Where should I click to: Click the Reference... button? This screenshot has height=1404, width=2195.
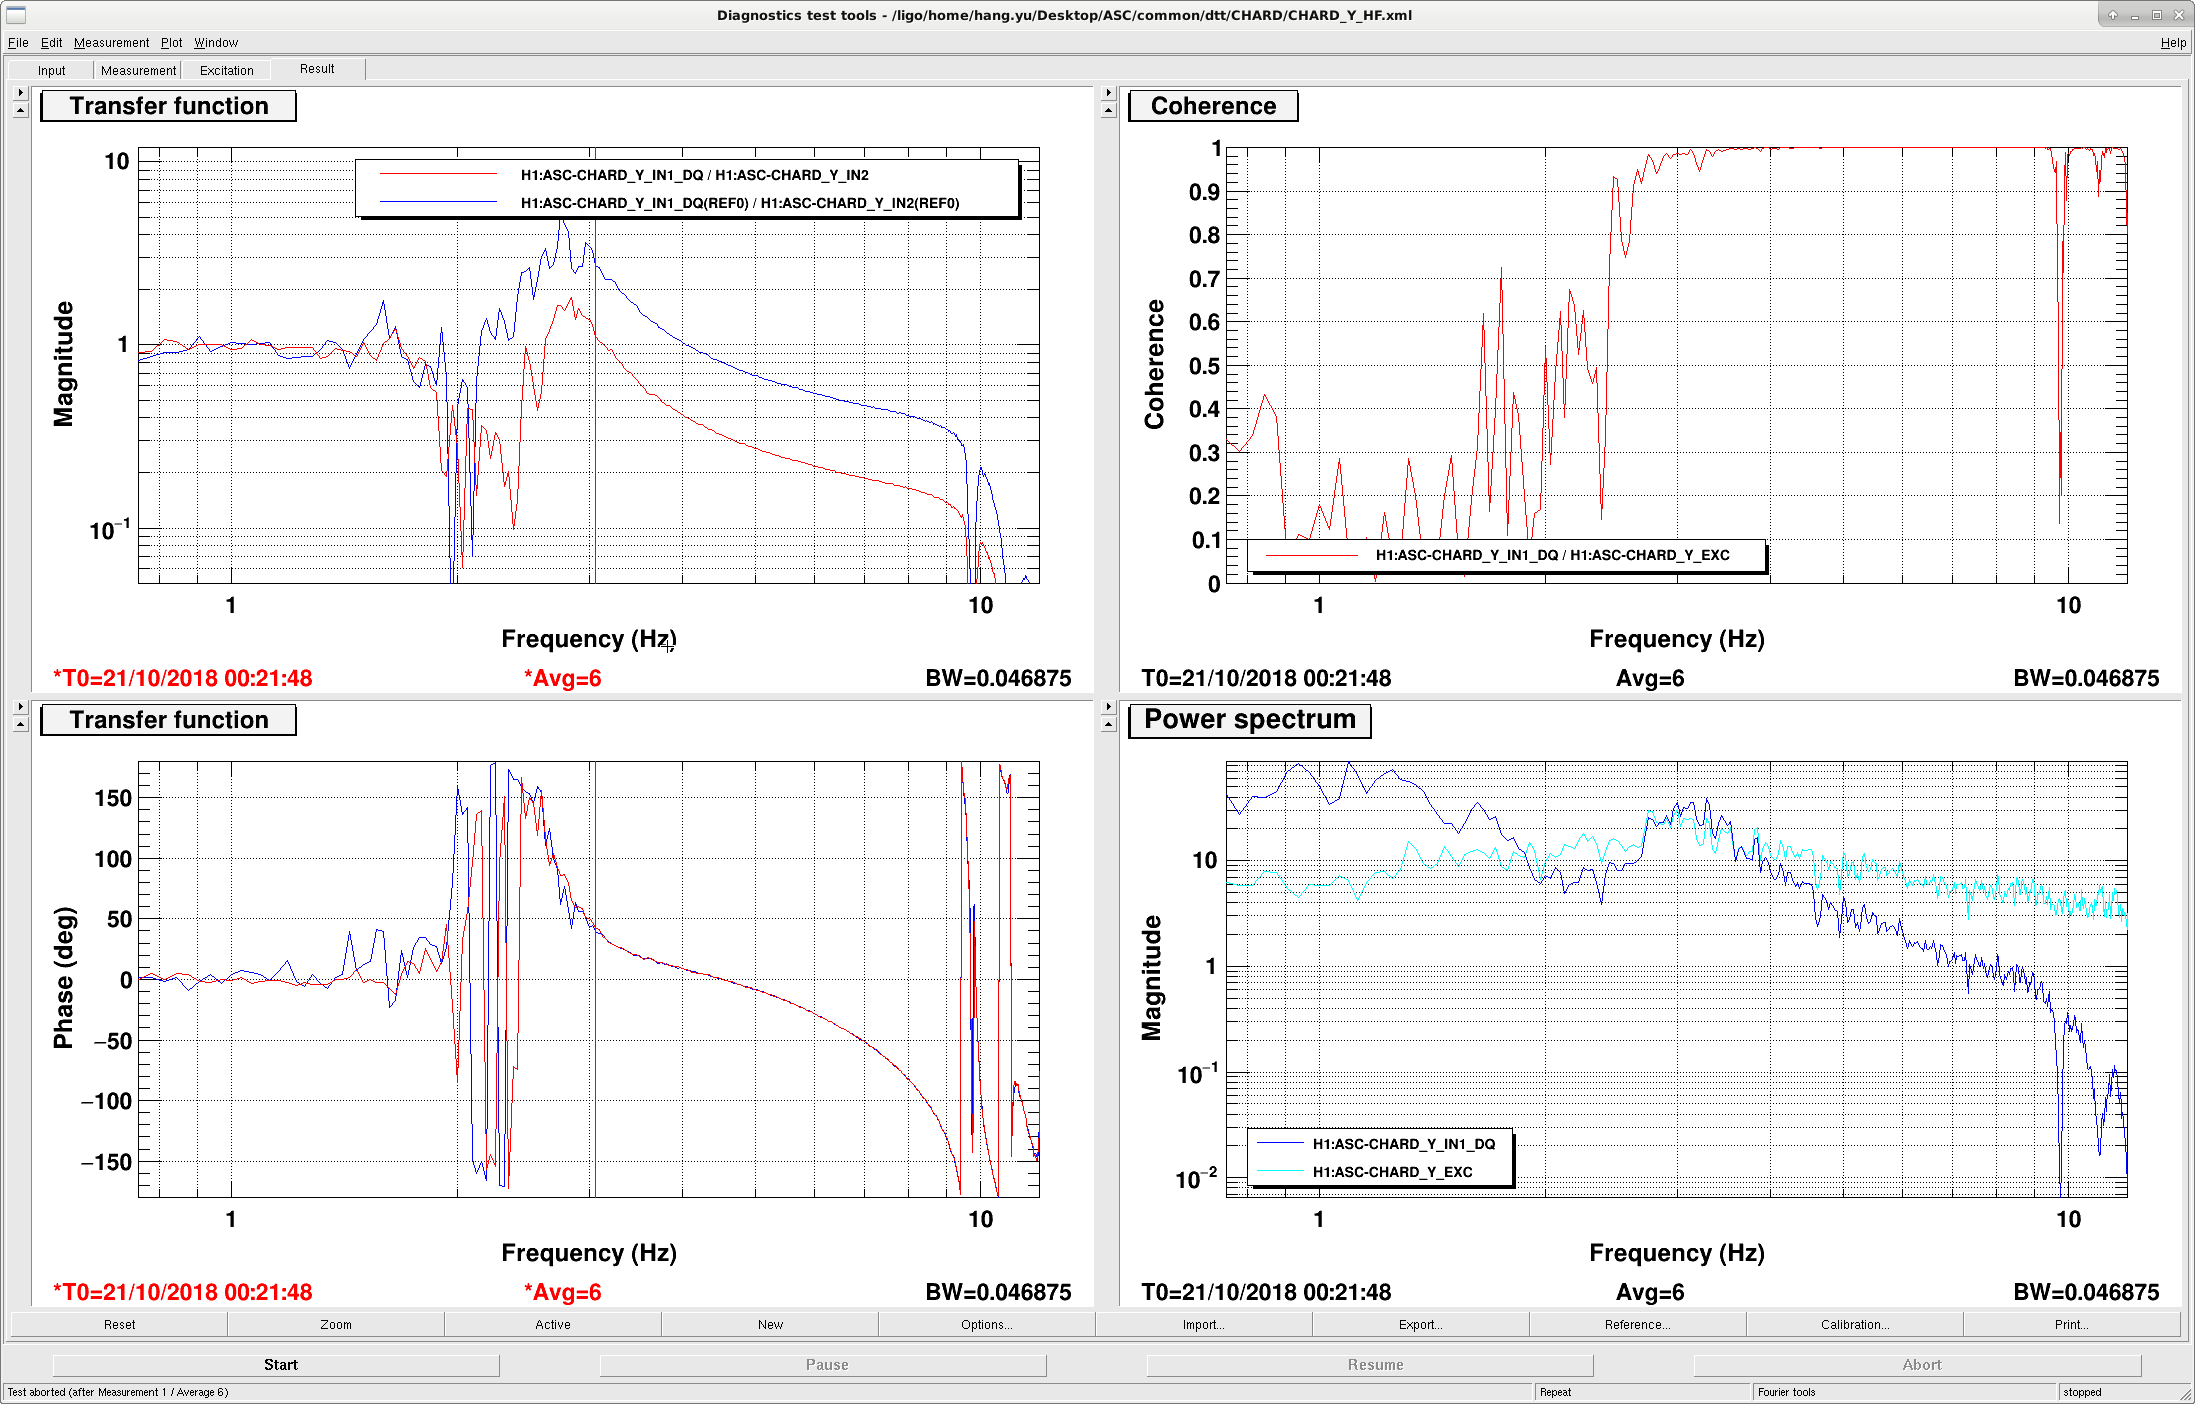pyautogui.click(x=1637, y=1324)
